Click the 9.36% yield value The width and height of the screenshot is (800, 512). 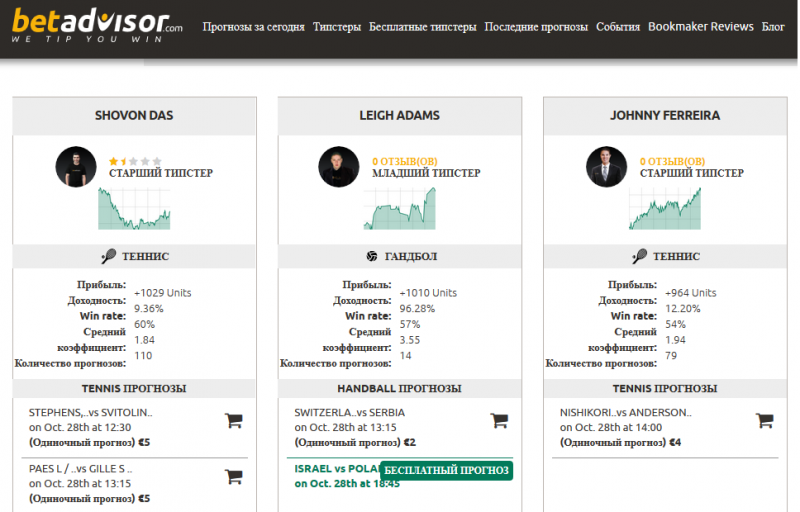(148, 309)
